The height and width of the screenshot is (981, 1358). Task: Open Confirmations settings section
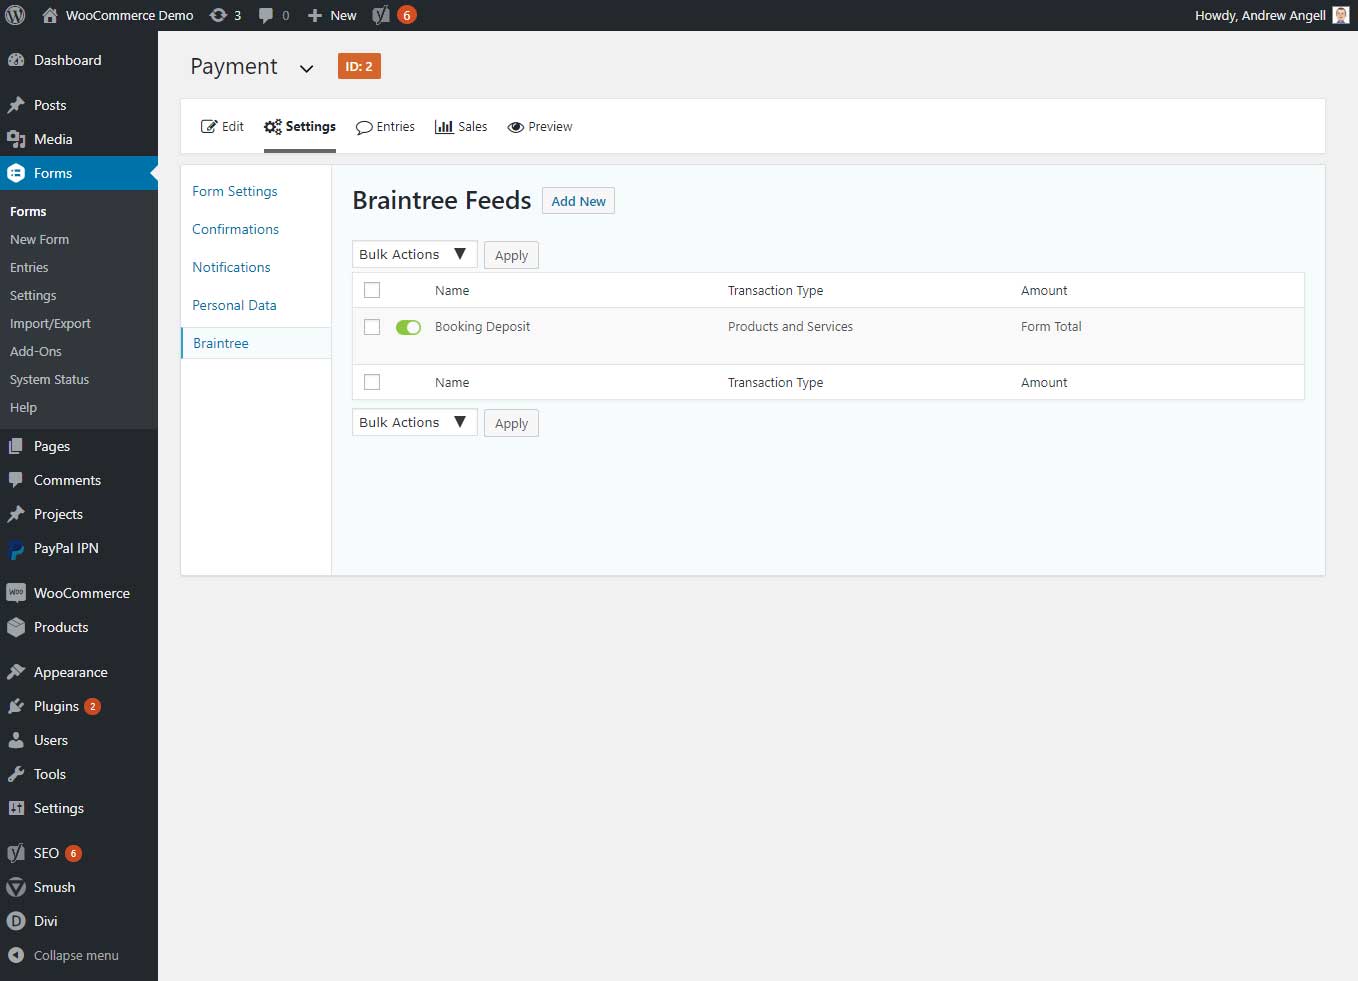(235, 229)
